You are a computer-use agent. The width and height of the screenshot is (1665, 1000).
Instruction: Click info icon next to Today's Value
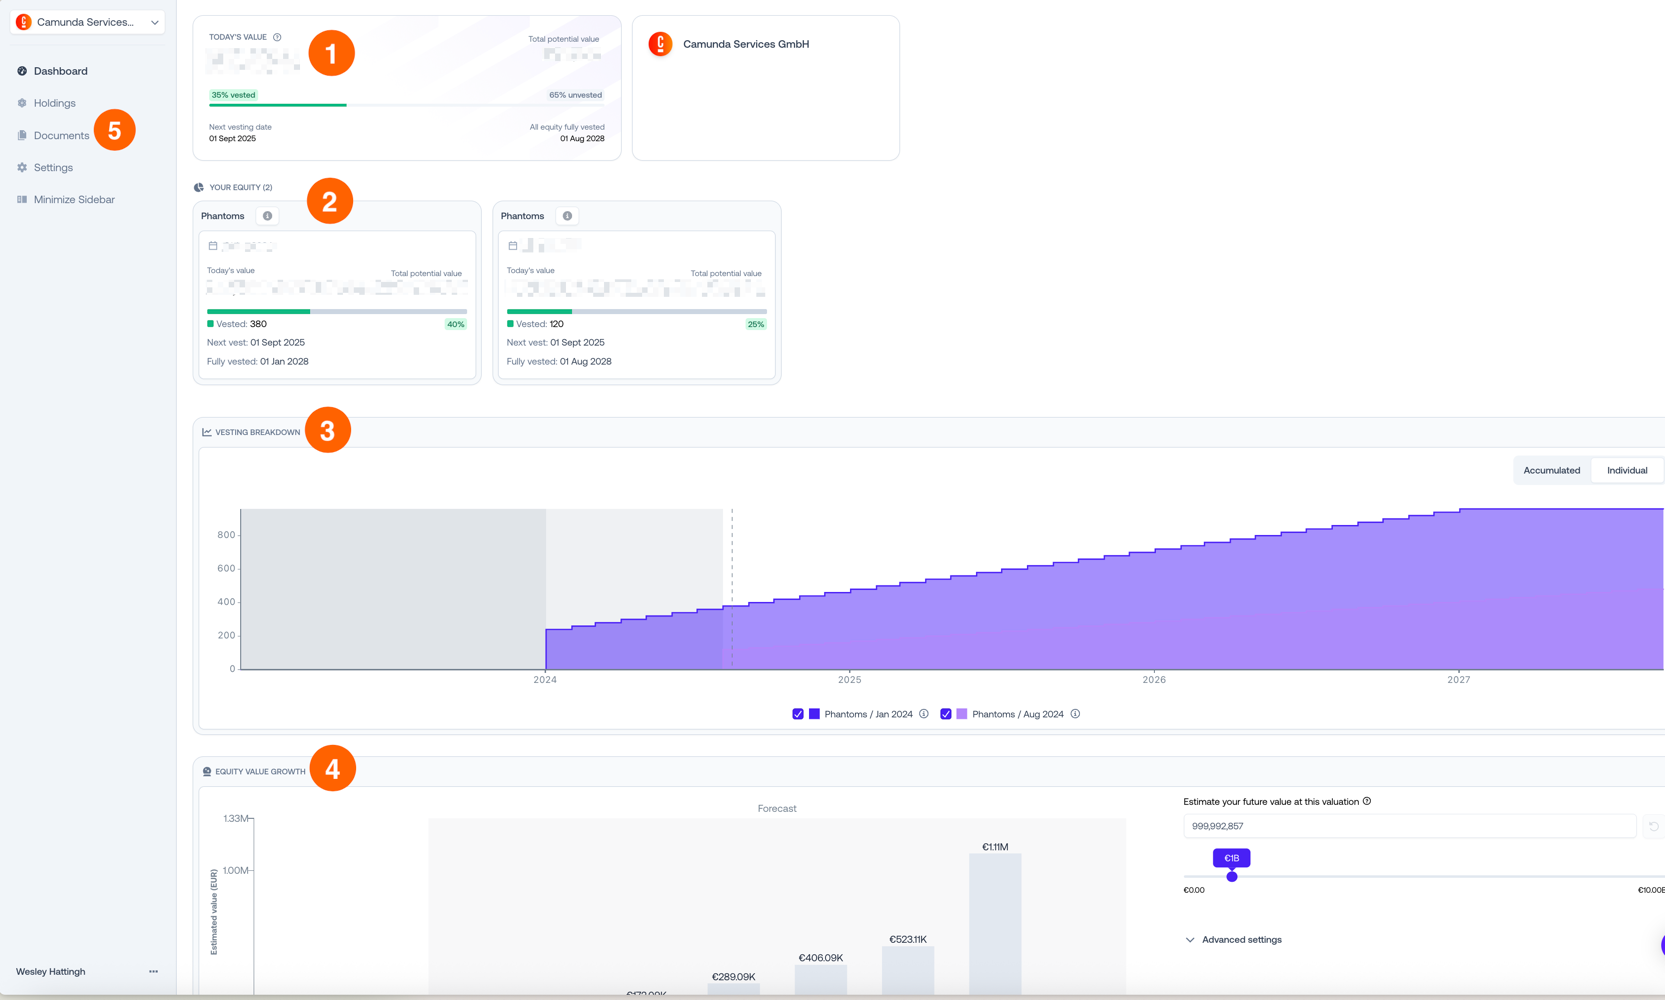(x=277, y=37)
